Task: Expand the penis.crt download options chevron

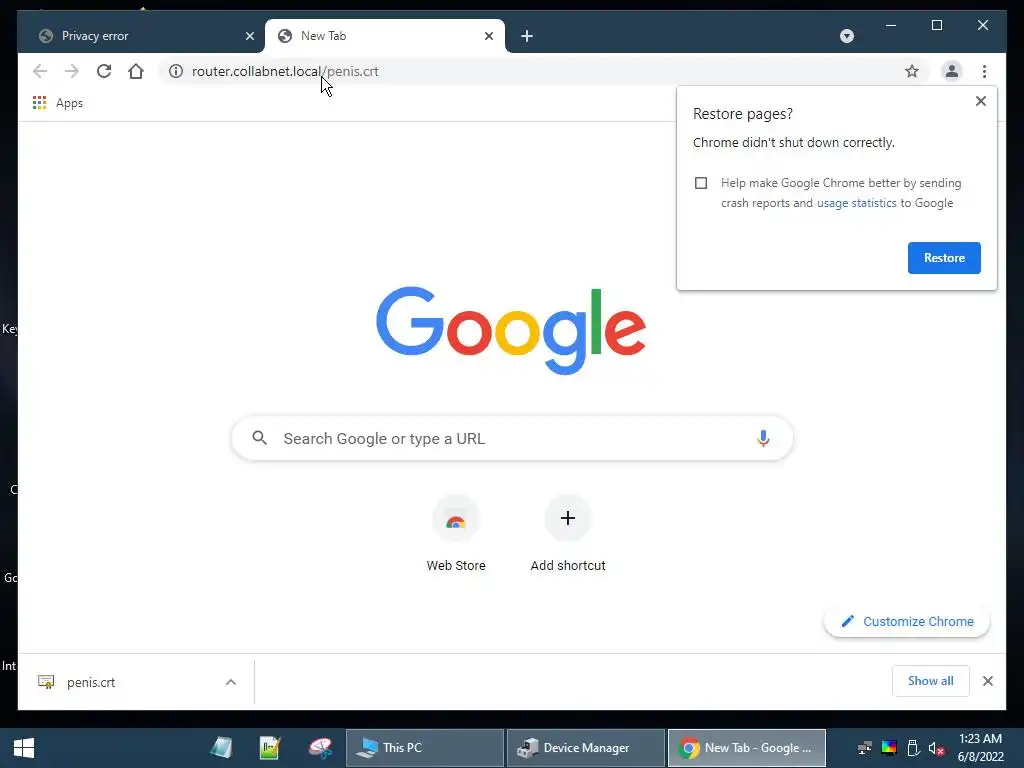Action: click(231, 682)
